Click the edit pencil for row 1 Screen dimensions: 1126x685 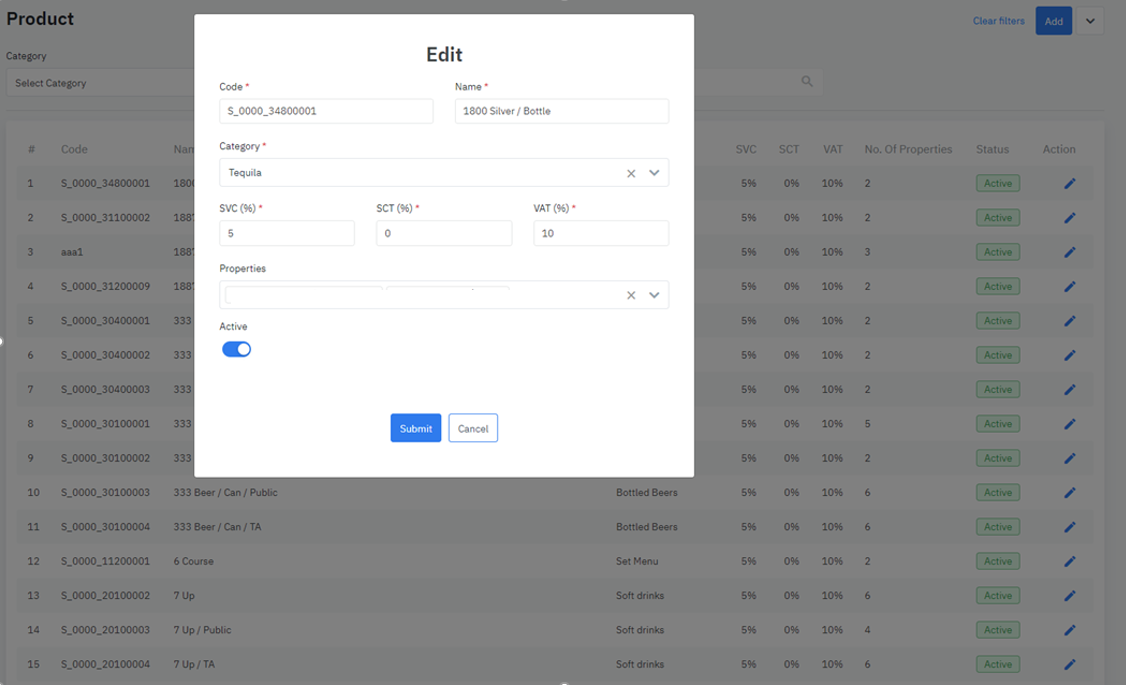pos(1069,184)
